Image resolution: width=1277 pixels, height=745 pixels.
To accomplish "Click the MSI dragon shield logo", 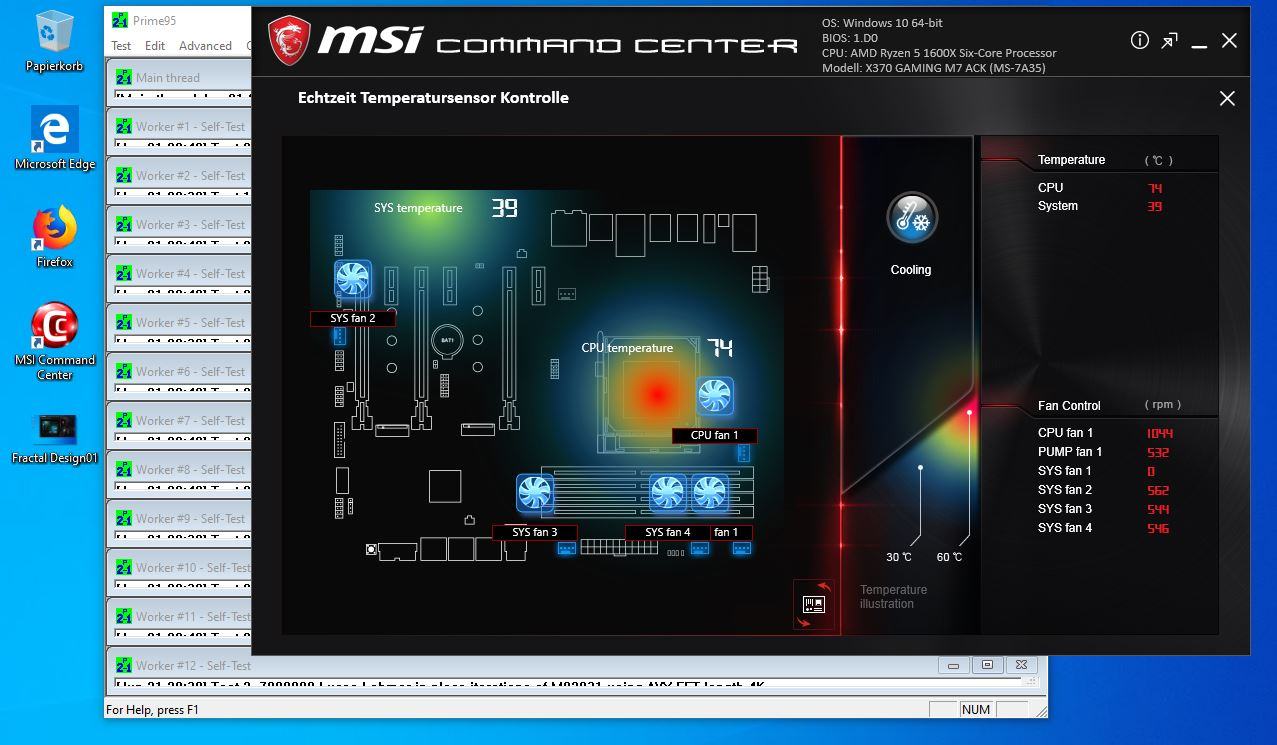I will [x=288, y=40].
